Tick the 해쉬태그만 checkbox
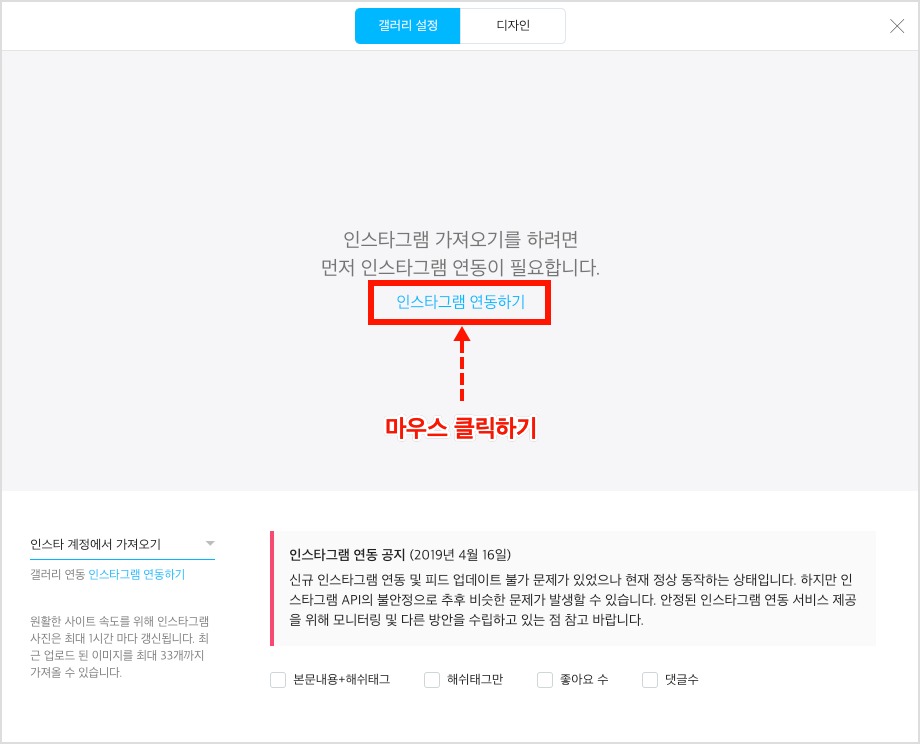Viewport: 920px width, 744px height. (x=432, y=679)
